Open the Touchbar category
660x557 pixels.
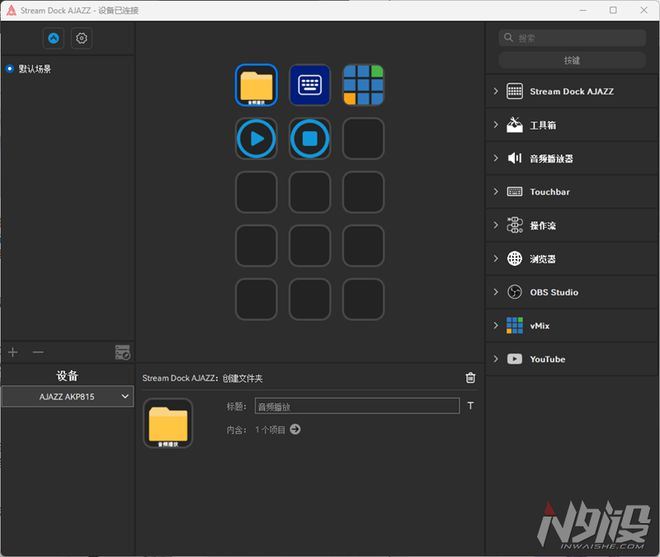tap(549, 192)
